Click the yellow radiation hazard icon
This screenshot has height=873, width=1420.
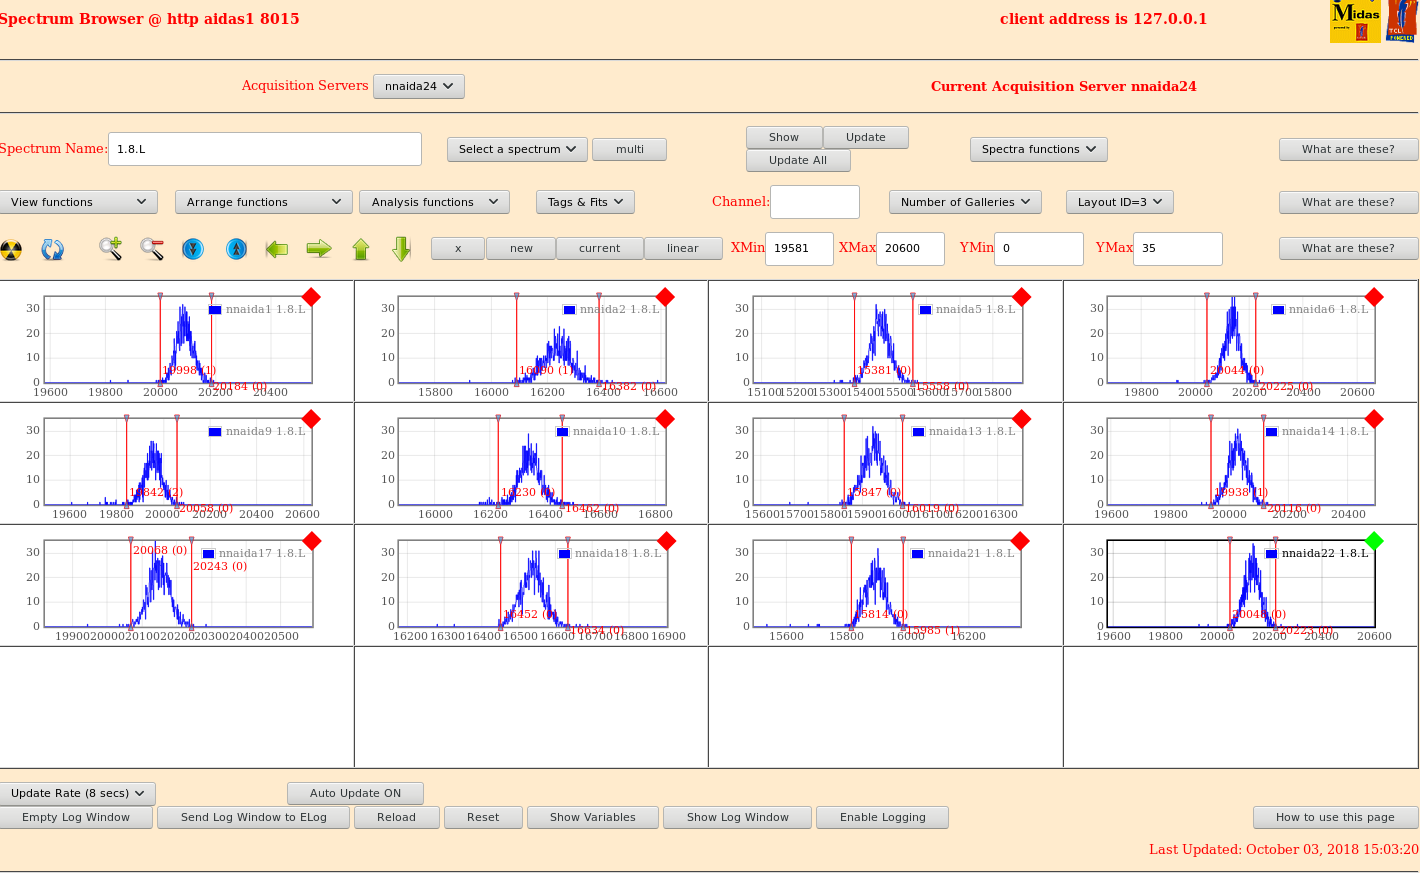pyautogui.click(x=11, y=249)
